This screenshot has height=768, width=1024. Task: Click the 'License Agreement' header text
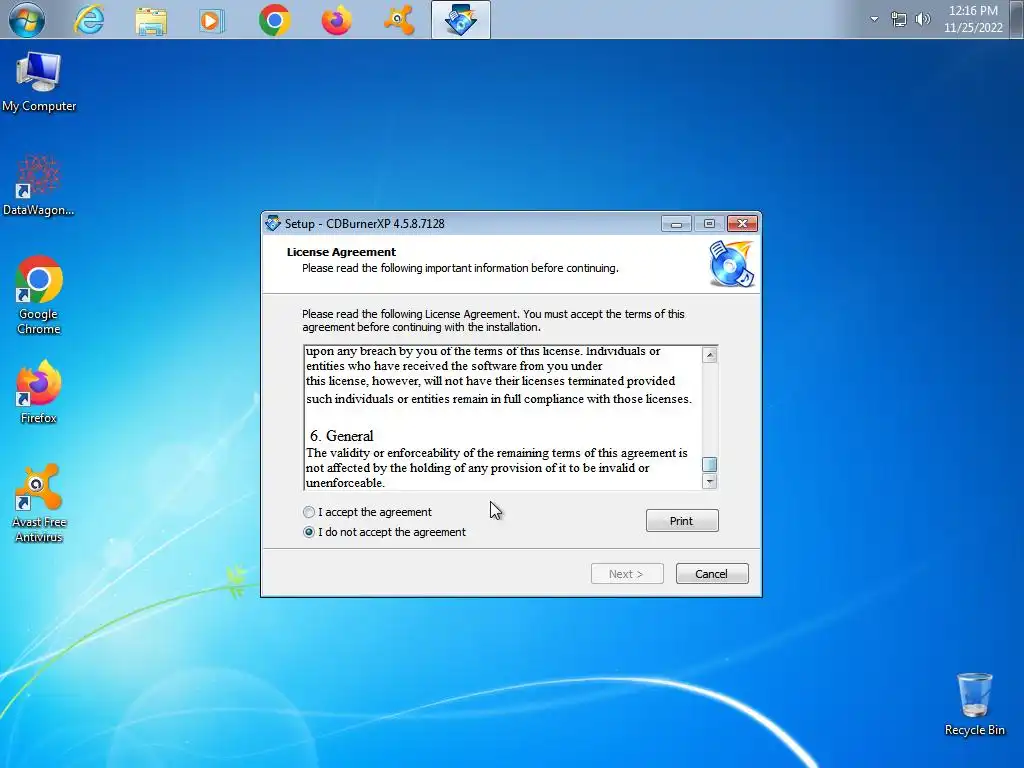[341, 252]
